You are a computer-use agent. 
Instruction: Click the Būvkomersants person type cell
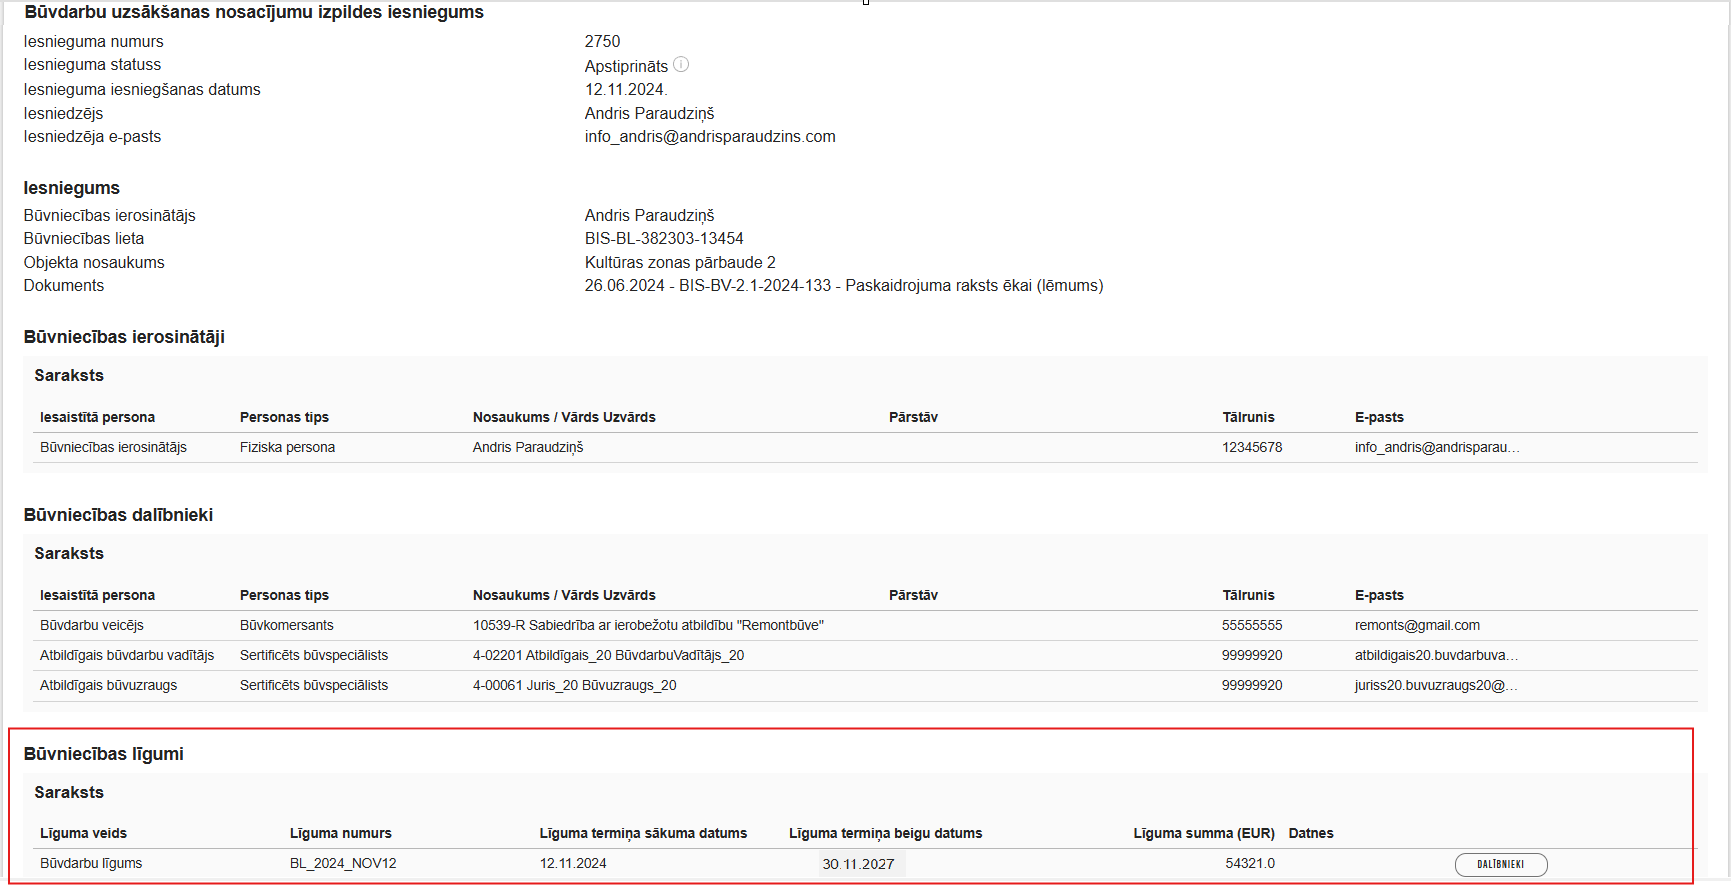[x=287, y=625]
